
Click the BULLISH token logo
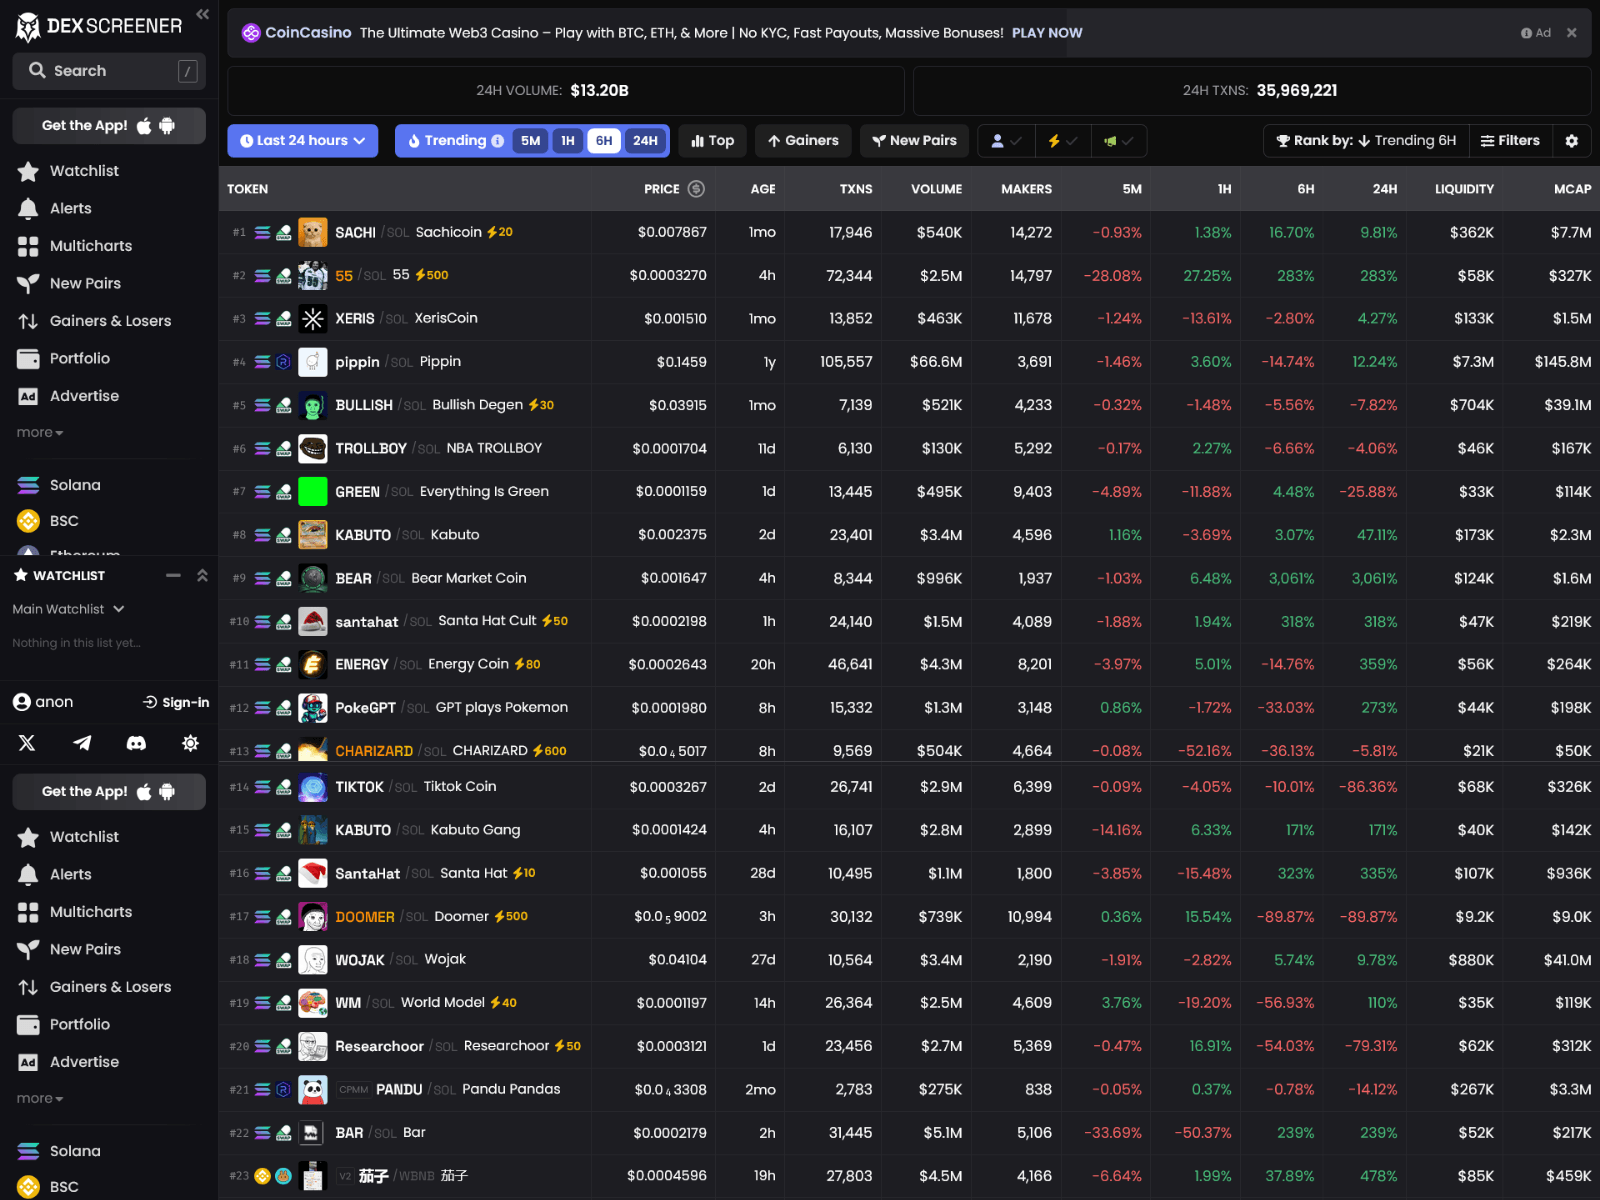point(313,405)
